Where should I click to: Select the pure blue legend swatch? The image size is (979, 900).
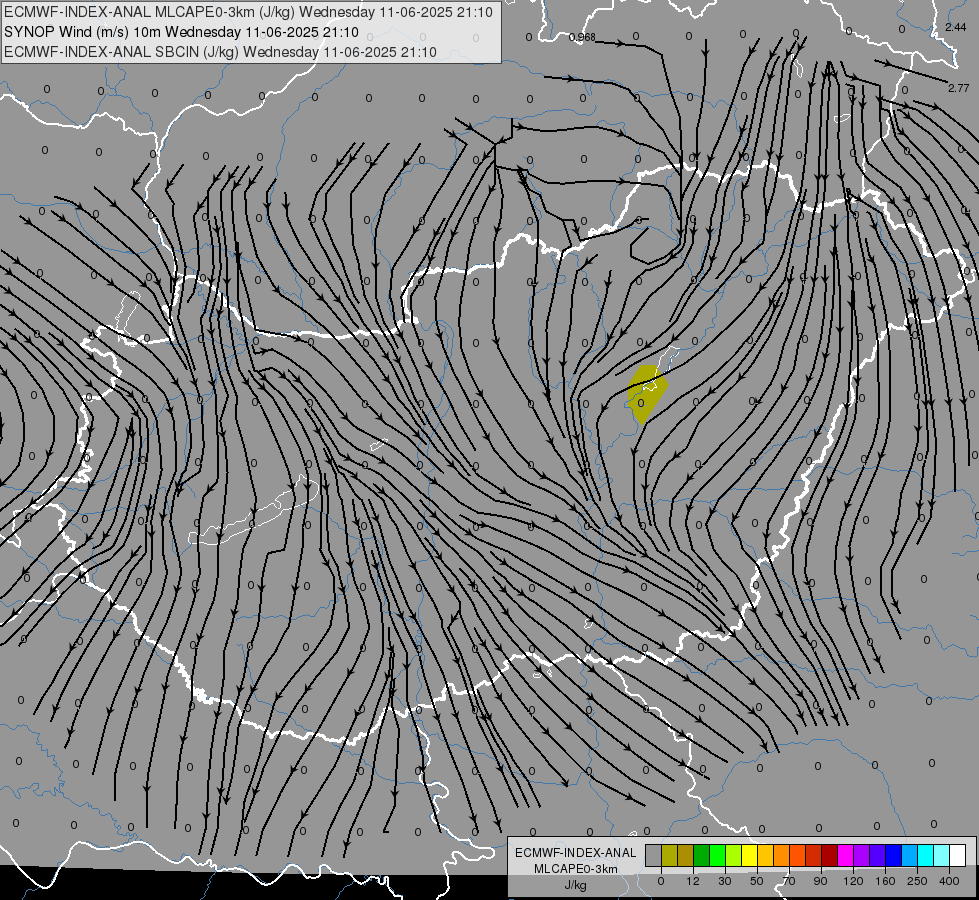coord(894,855)
